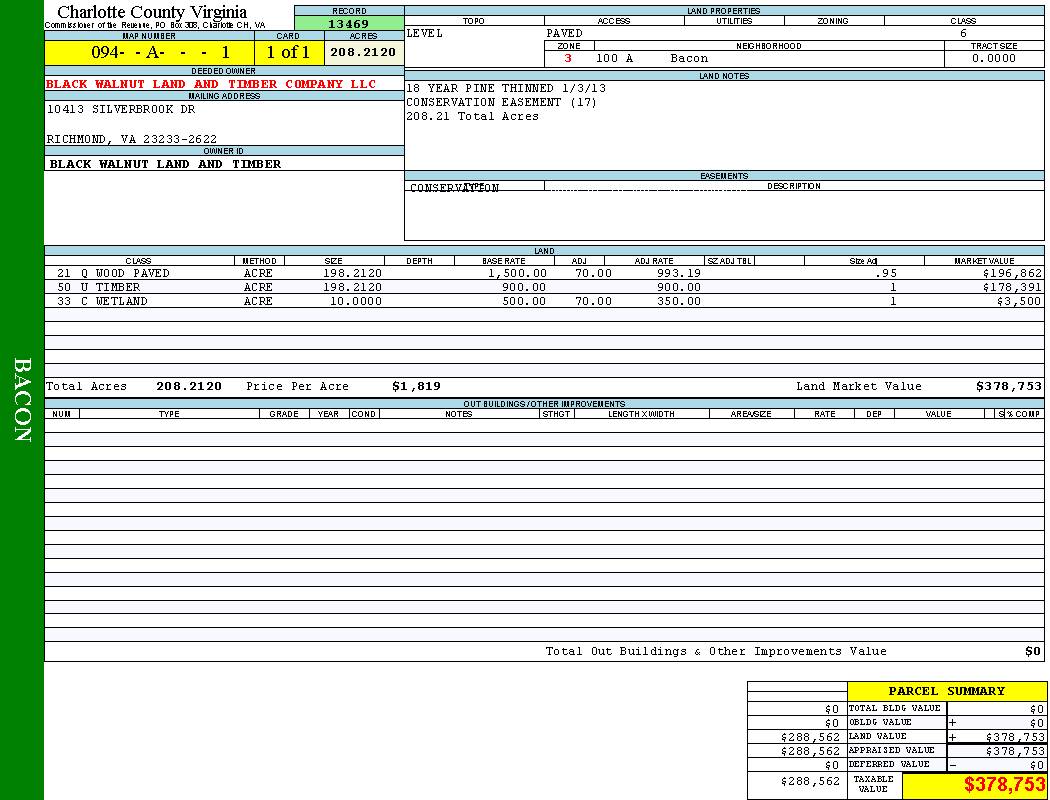This screenshot has width=1050, height=800.
Task: Select the owner ID Black Walnut Land and Timber
Action: [165, 164]
